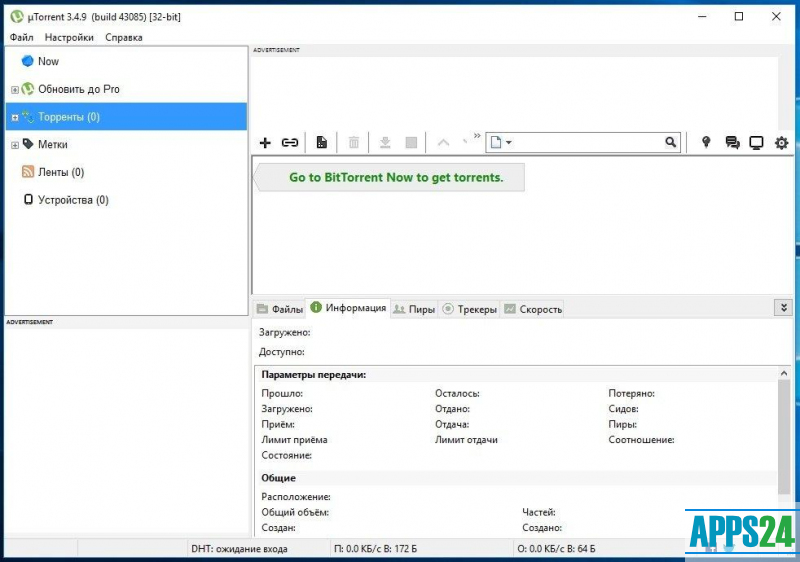Open the Справка menu
Image resolution: width=800 pixels, height=562 pixels.
pos(123,37)
